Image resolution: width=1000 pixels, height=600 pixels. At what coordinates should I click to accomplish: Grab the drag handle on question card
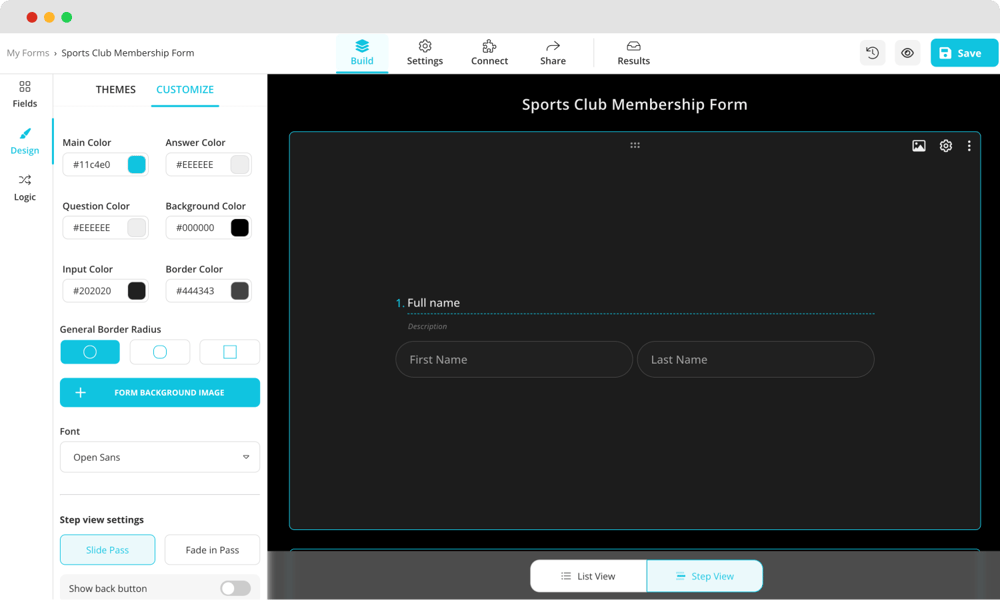(634, 146)
